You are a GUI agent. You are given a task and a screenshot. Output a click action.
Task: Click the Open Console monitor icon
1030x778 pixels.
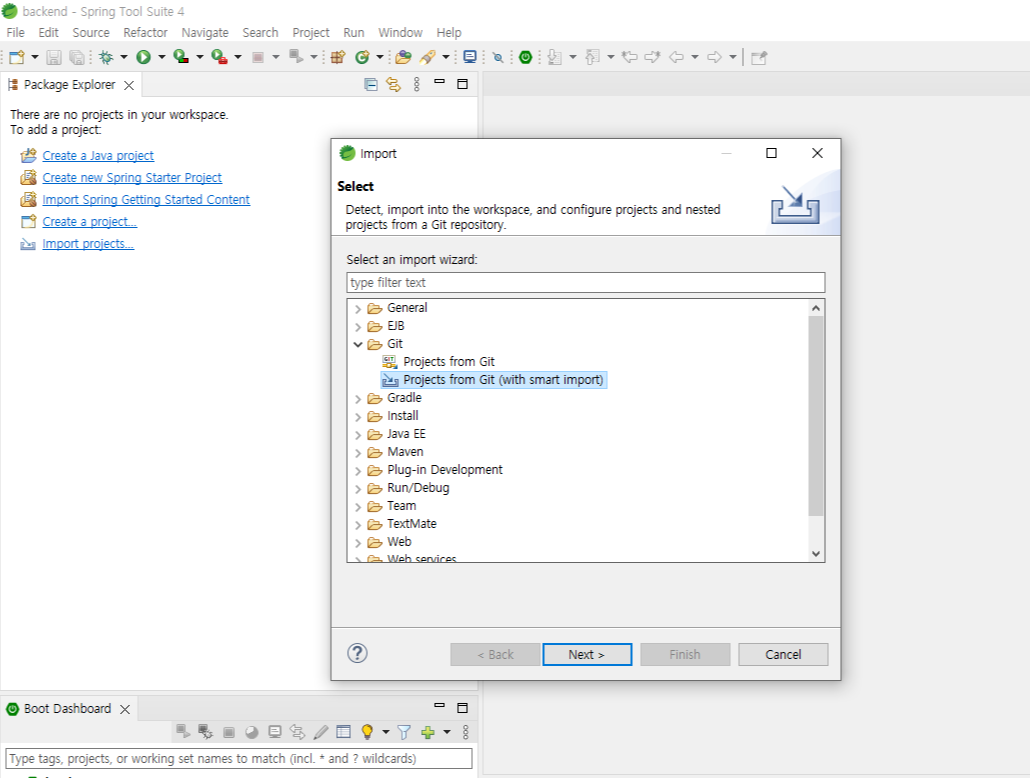click(470, 57)
